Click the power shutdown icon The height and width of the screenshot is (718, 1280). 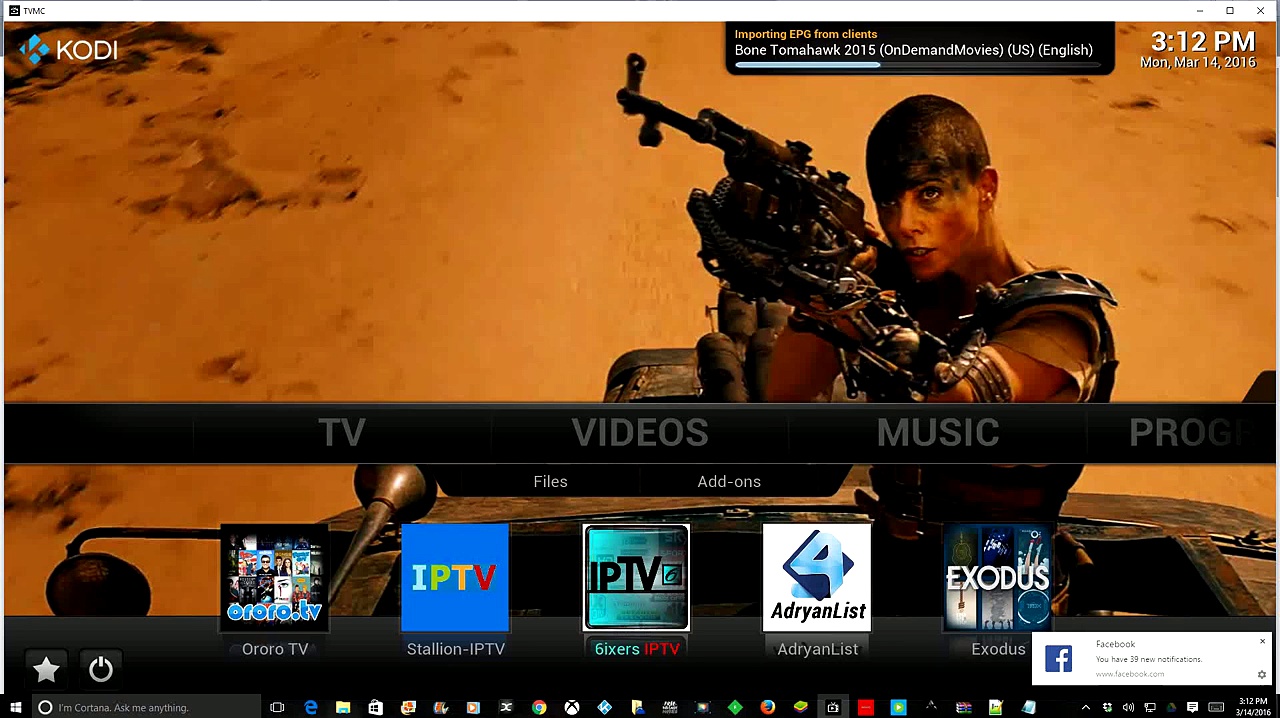click(x=101, y=669)
